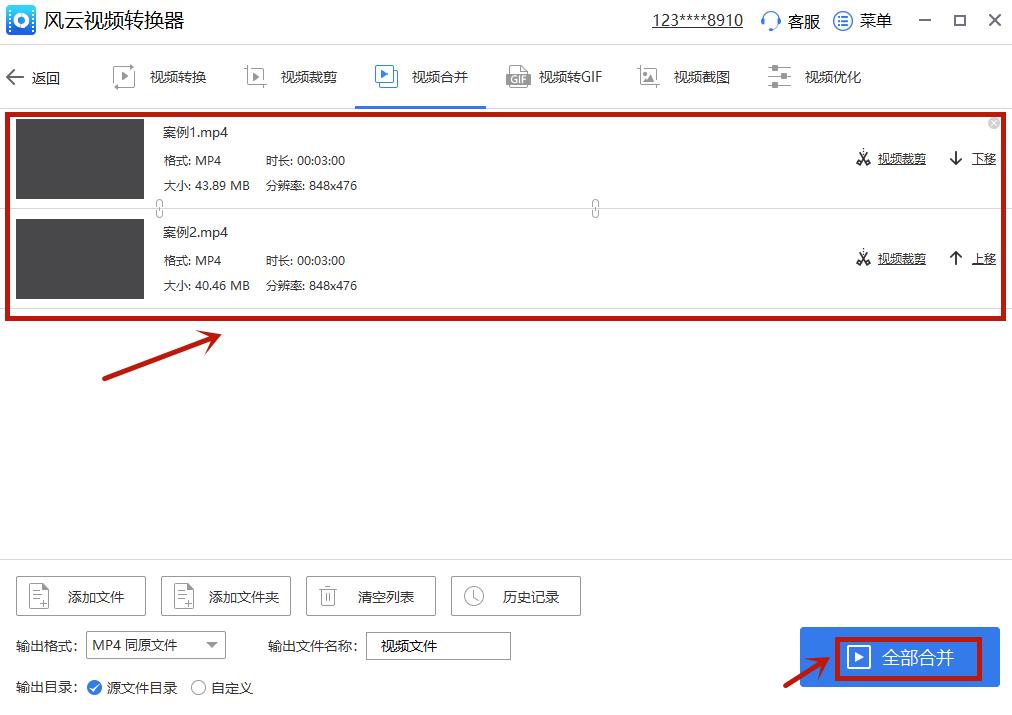Click the 全部合并 merge button

908,657
